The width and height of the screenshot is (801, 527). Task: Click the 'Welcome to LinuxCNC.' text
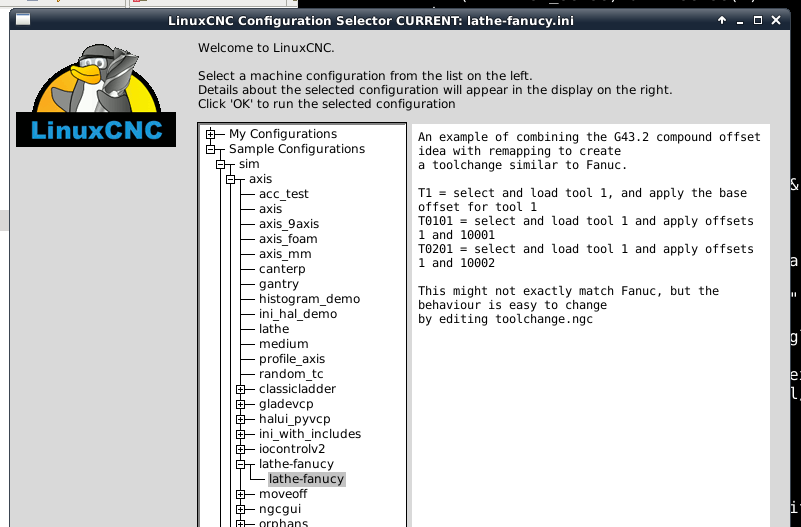coord(266,48)
